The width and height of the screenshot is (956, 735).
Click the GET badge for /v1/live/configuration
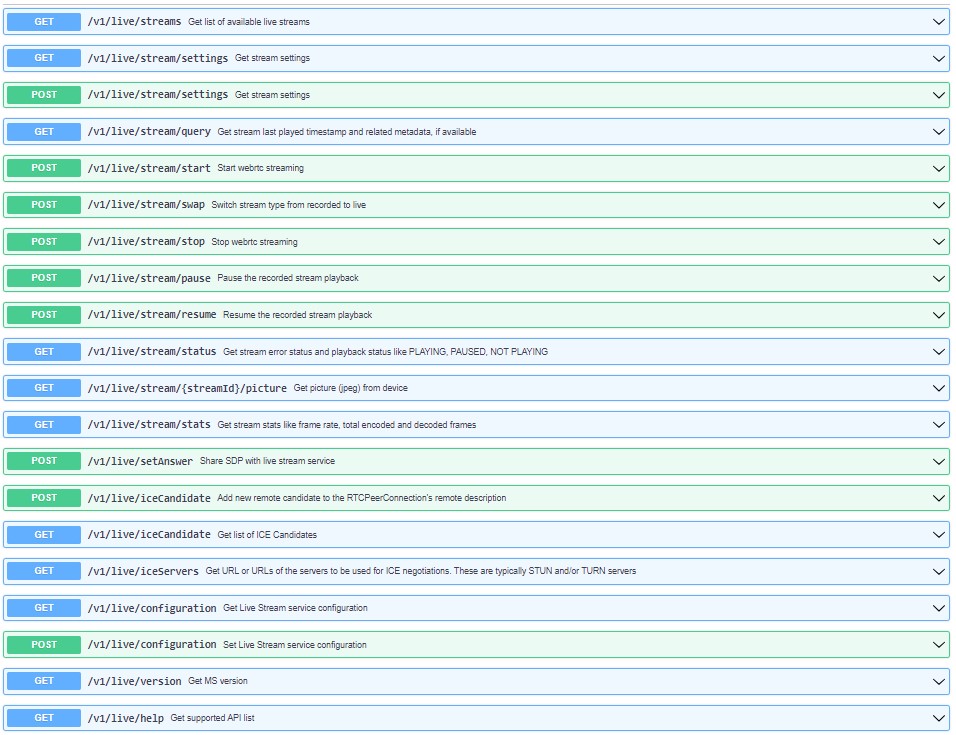44,608
